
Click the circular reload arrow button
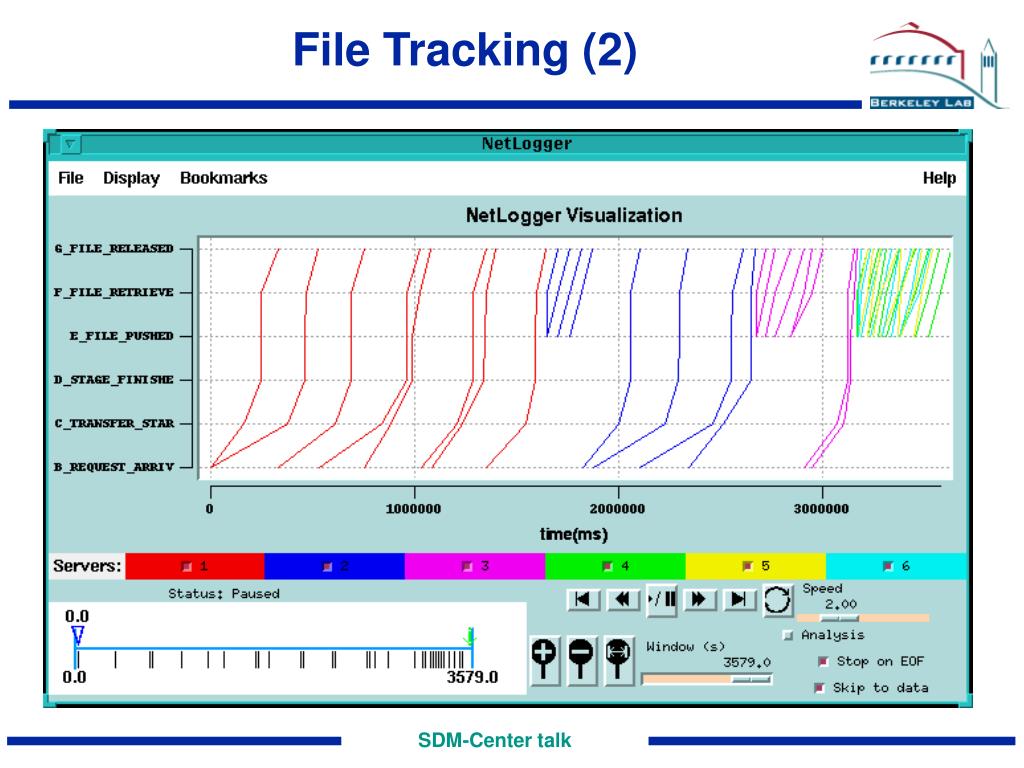tap(777, 600)
